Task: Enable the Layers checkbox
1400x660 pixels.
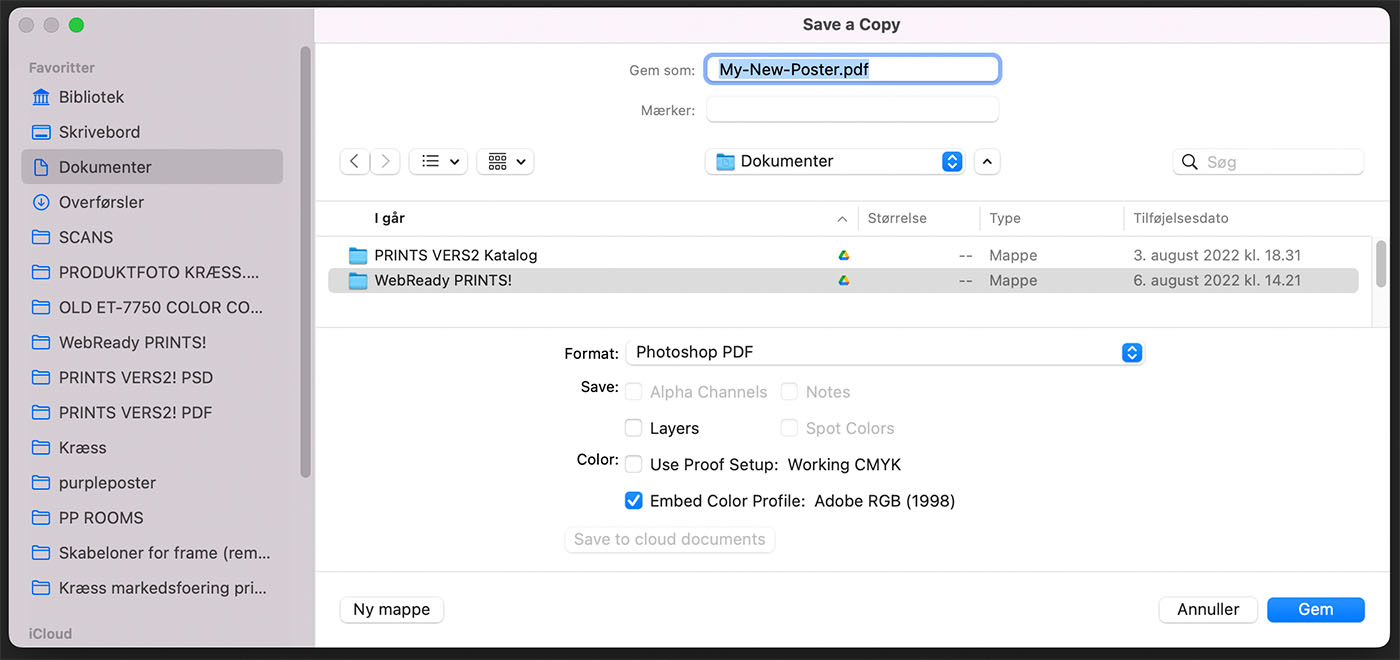Action: (x=633, y=428)
